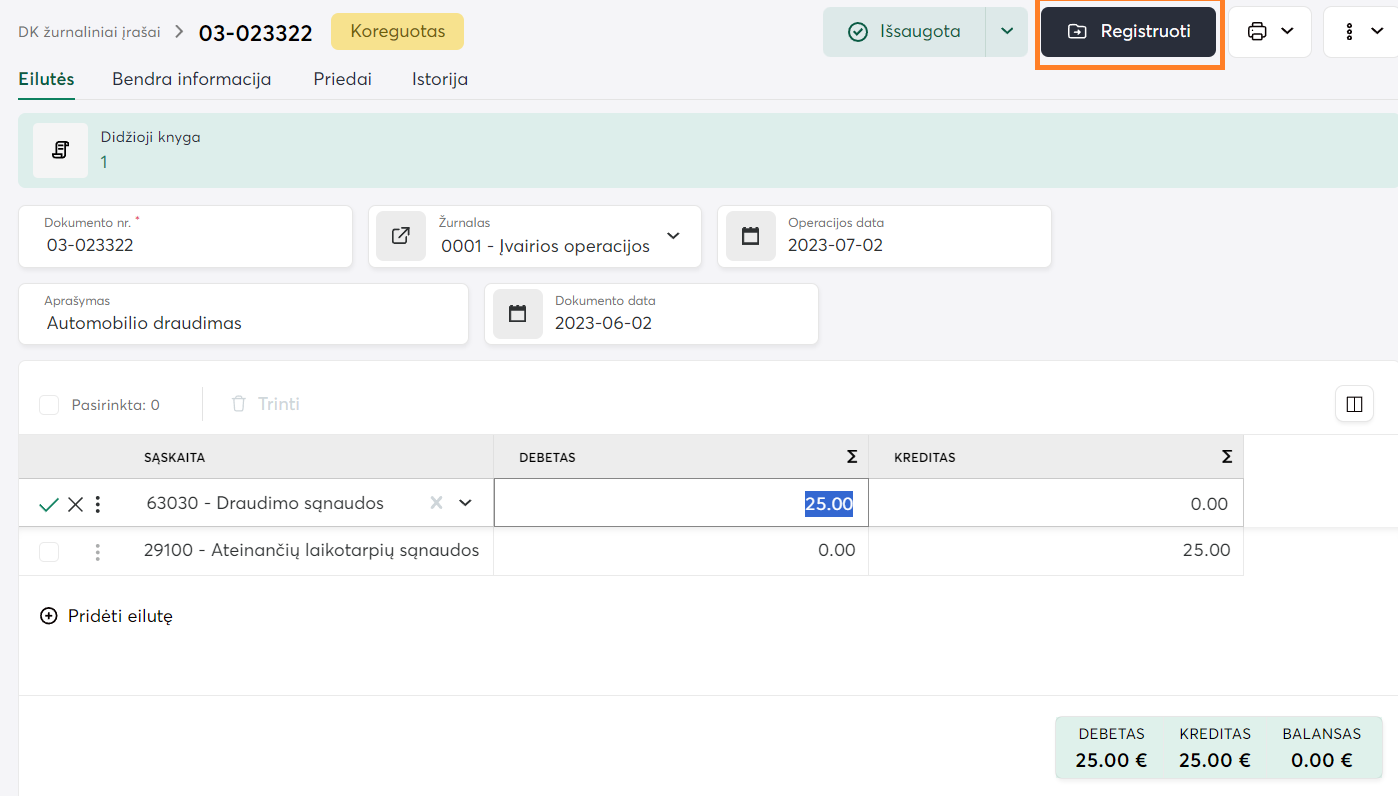1398x796 pixels.
Task: Open the Istorija tab
Action: (x=440, y=79)
